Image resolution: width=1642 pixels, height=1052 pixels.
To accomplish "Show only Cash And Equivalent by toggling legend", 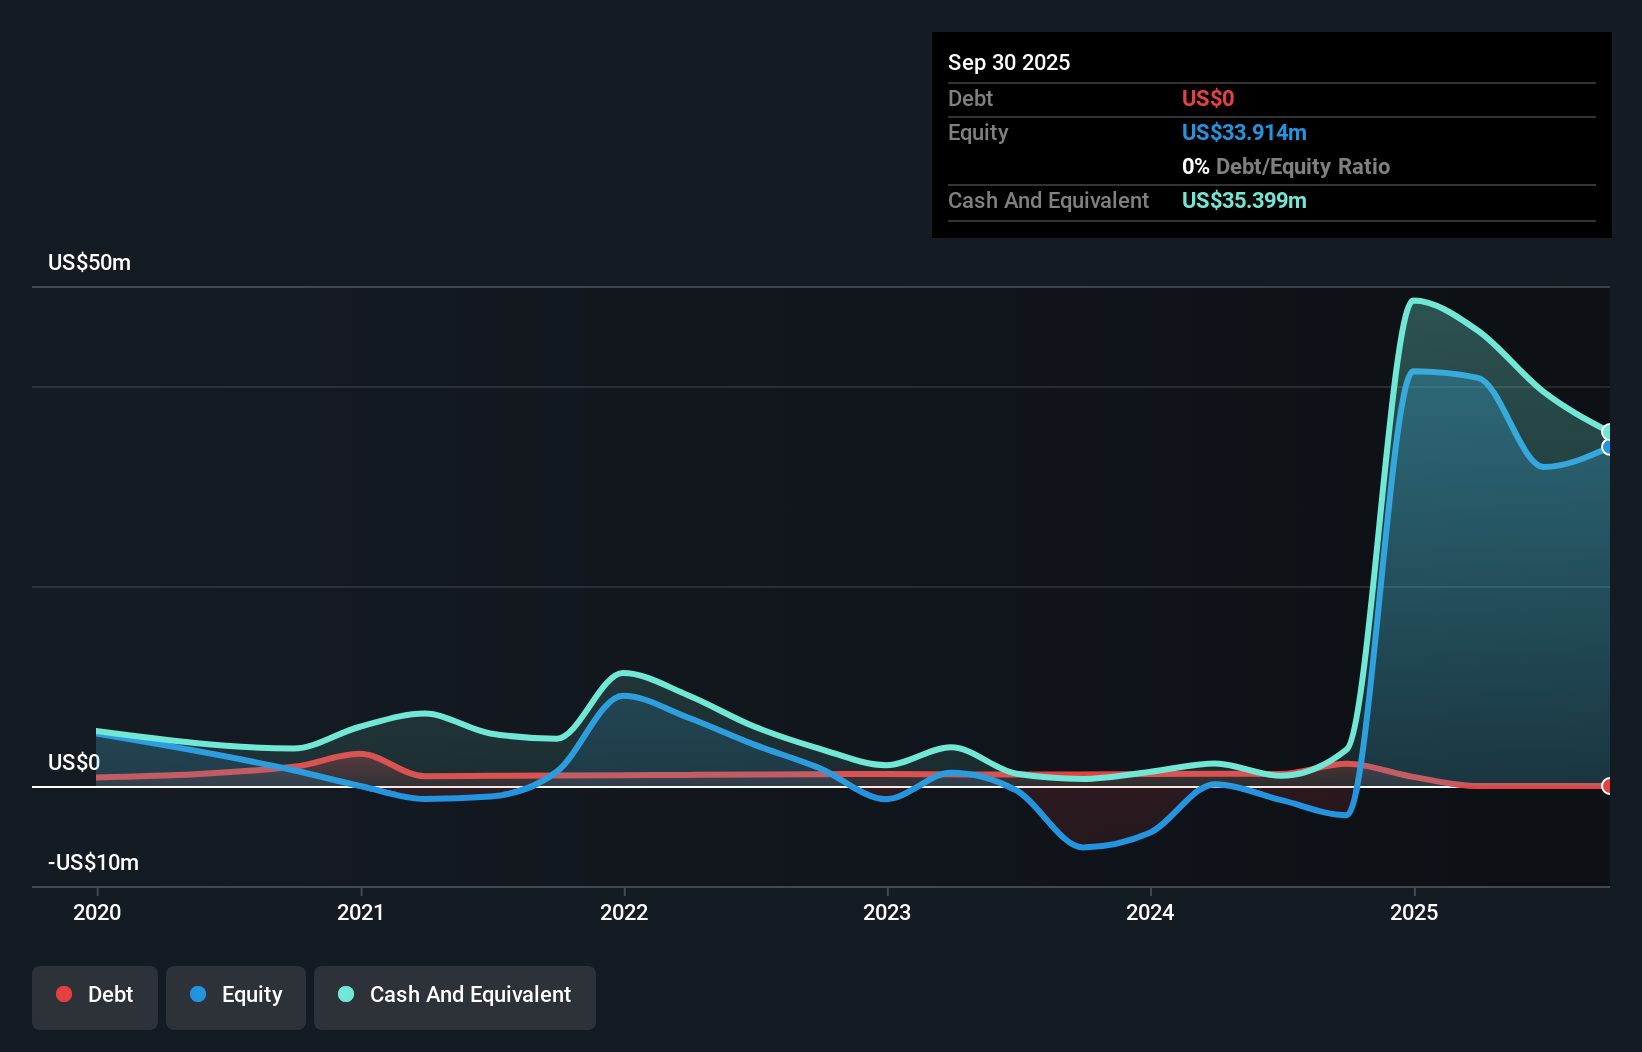I will [x=454, y=994].
